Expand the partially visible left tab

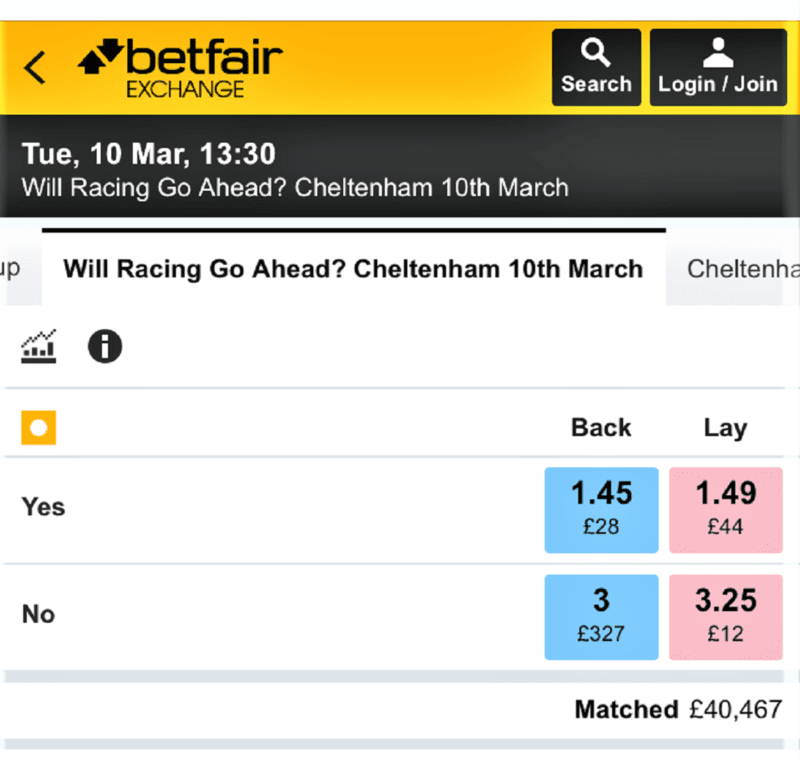(15, 269)
